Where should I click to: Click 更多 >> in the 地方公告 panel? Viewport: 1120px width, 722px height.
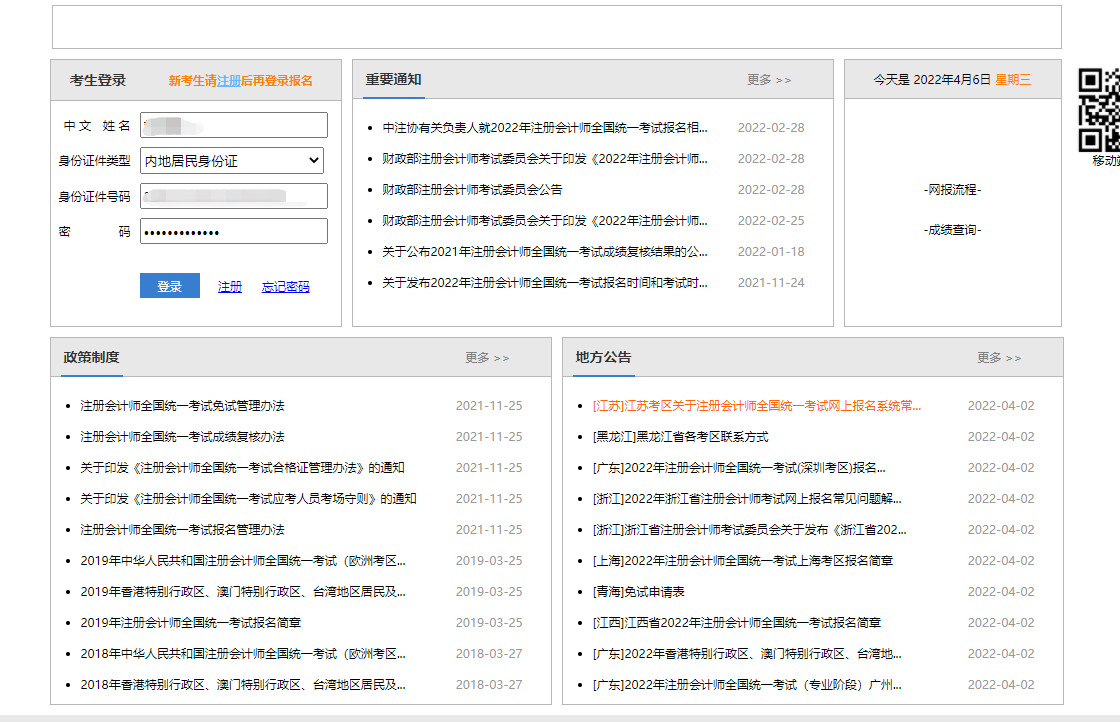coord(998,357)
